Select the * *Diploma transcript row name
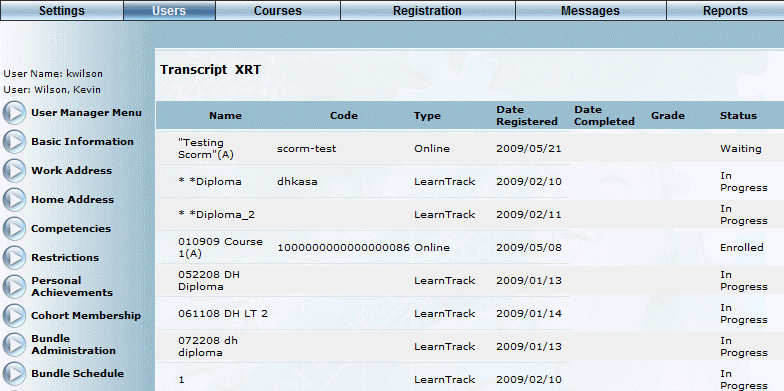Image resolution: width=784 pixels, height=391 pixels. (210, 182)
